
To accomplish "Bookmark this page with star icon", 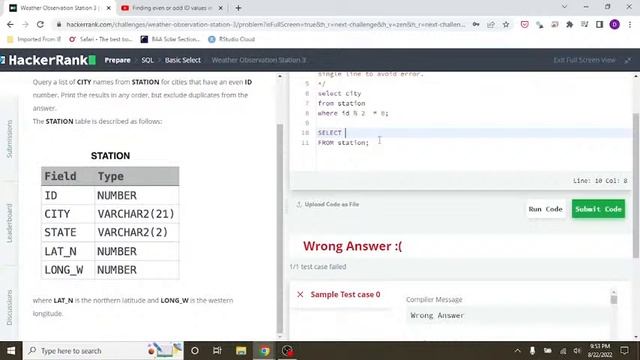I will coord(506,24).
